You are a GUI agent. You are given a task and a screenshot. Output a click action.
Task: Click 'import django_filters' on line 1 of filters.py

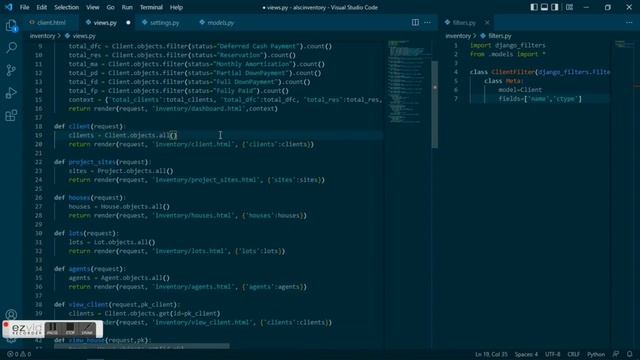coord(508,45)
